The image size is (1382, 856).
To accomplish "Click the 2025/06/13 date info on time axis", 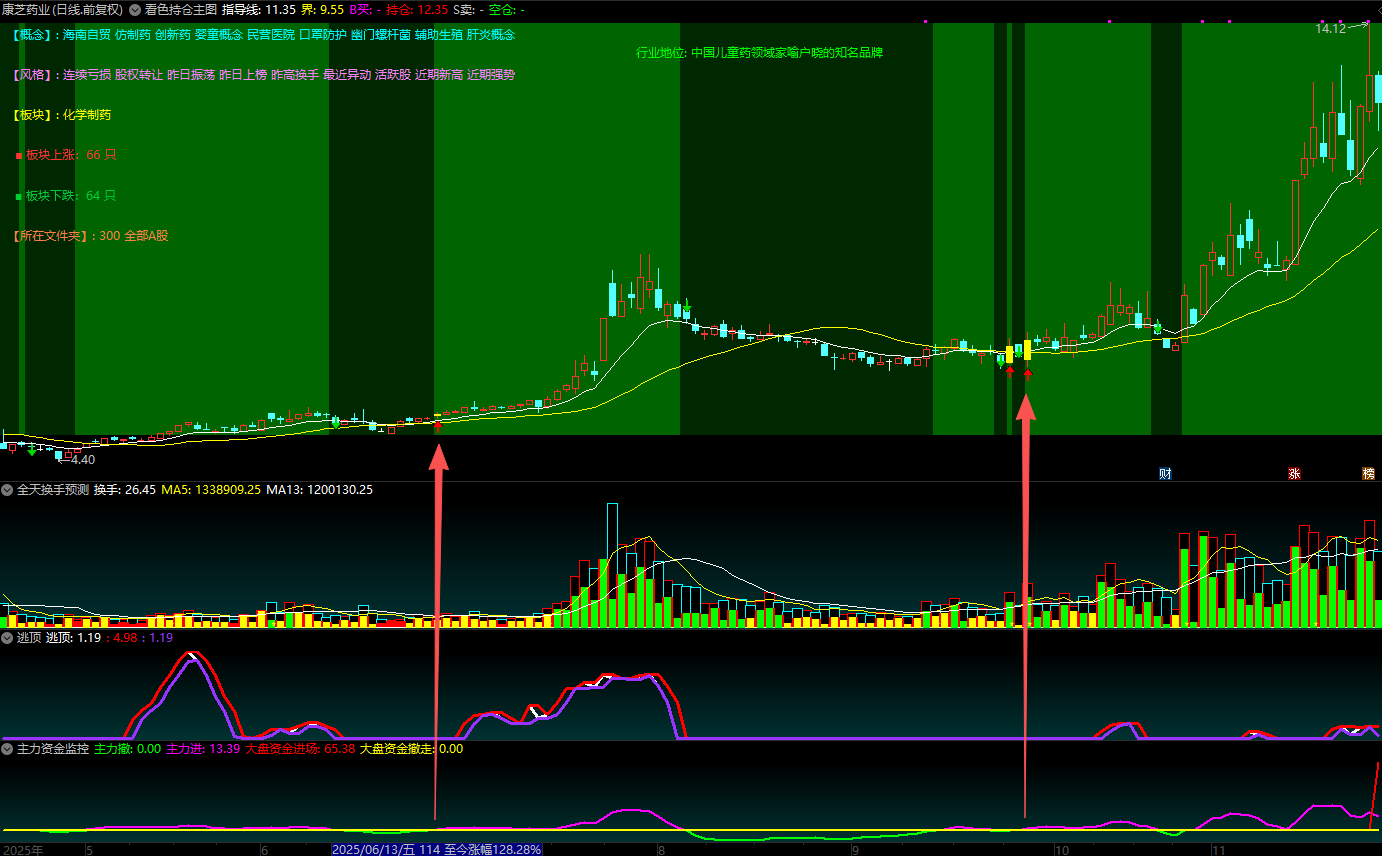I will (436, 849).
